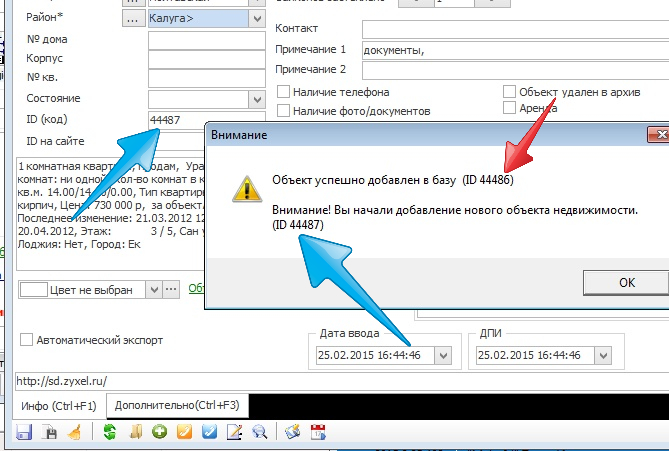Switch to the Дополнительно (Ctrl+F3) tab
The width and height of the screenshot is (669, 451).
[x=178, y=405]
